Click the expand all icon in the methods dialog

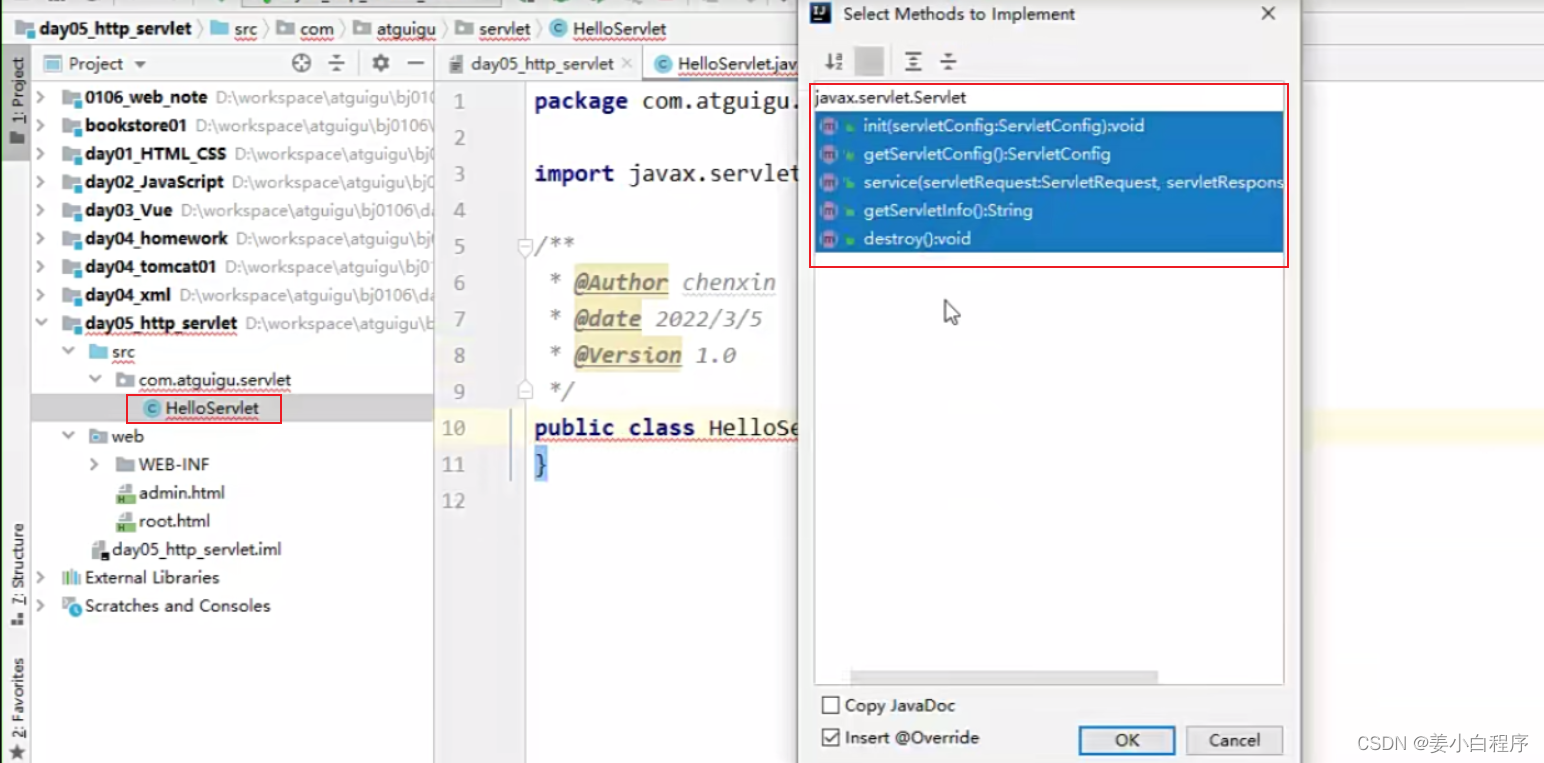912,61
